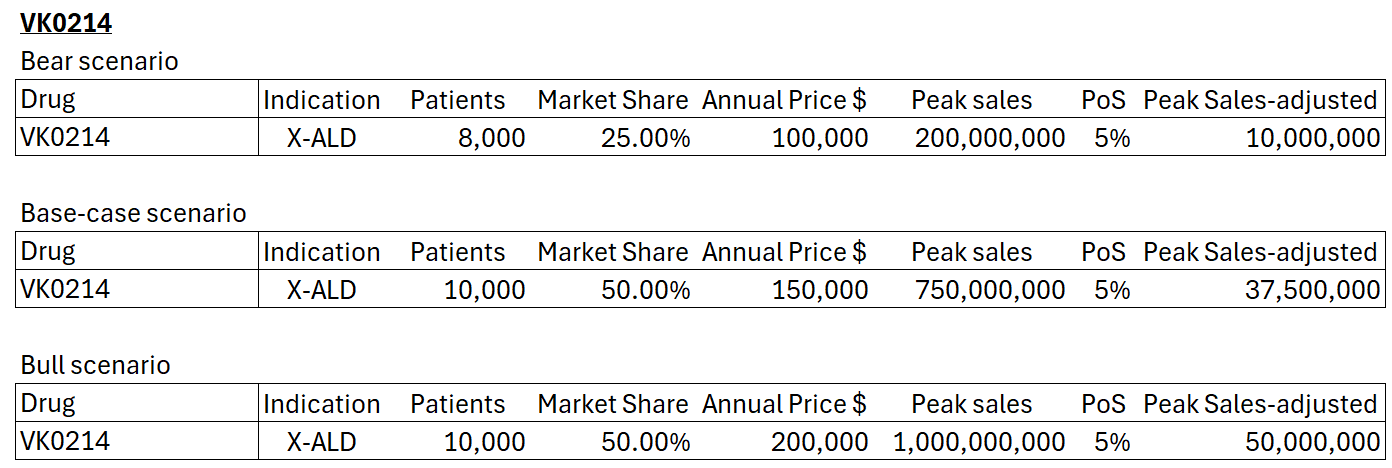Click the 37,500,000 adjusted sales cell
Screen dimensions: 1392x468
[x=1312, y=290]
